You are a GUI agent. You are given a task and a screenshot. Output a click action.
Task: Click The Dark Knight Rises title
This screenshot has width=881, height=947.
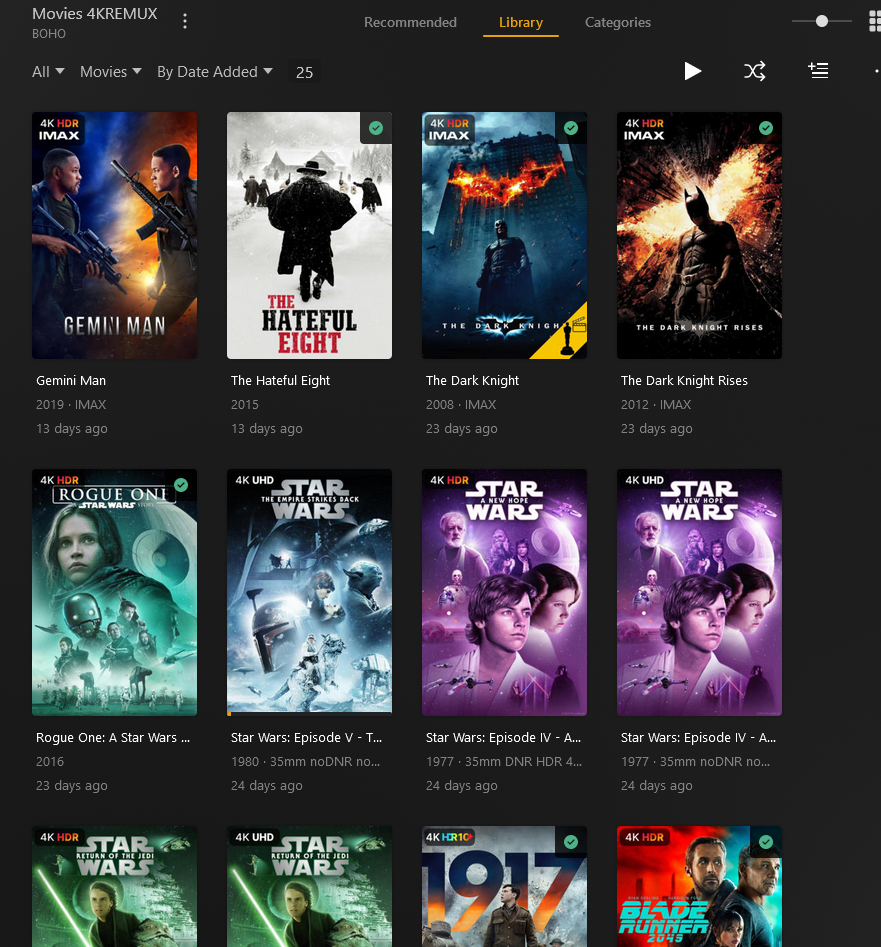[684, 380]
